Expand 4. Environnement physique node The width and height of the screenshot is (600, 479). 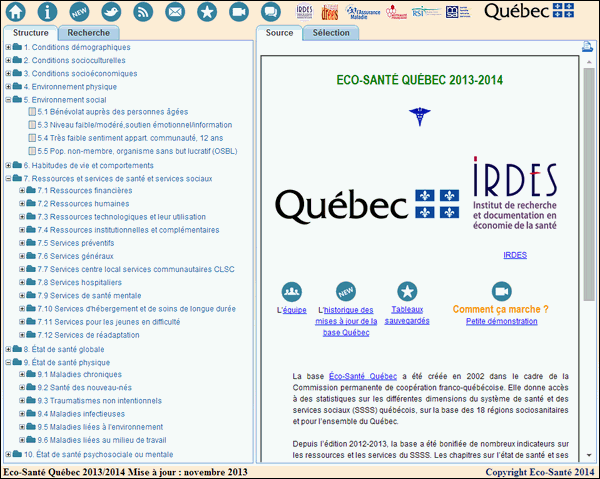[8, 86]
